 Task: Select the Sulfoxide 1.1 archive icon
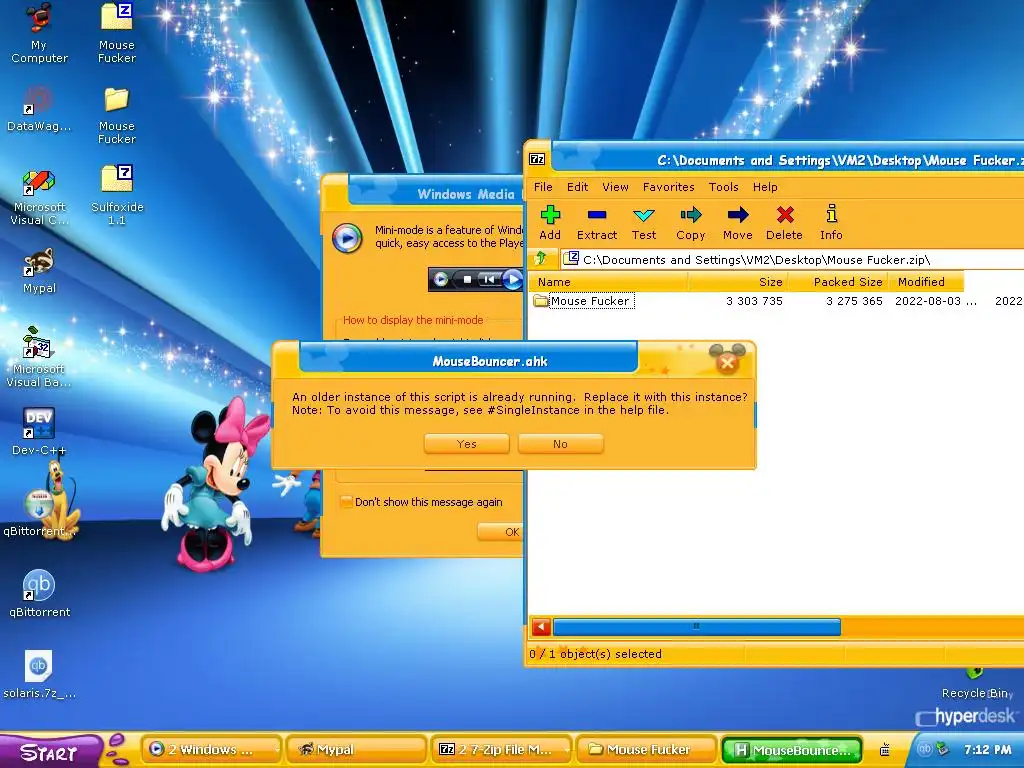tap(117, 195)
